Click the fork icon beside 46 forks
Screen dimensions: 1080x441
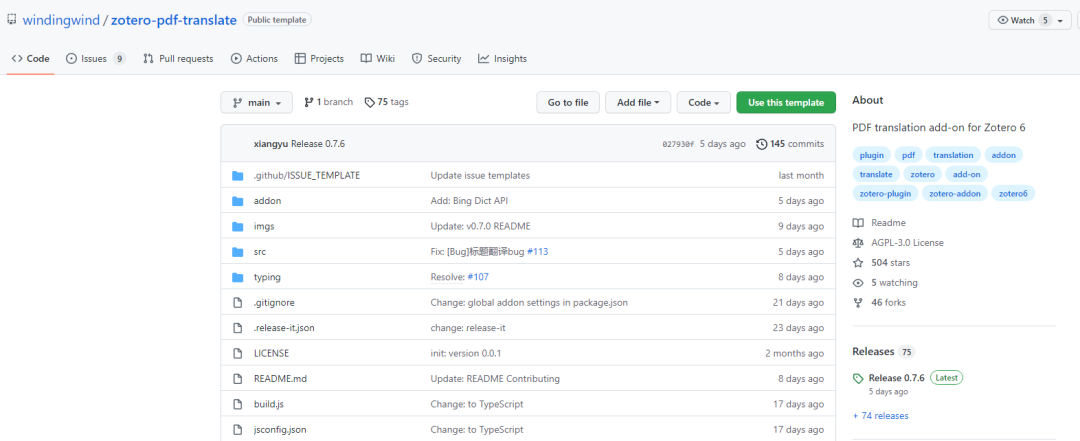tap(858, 302)
